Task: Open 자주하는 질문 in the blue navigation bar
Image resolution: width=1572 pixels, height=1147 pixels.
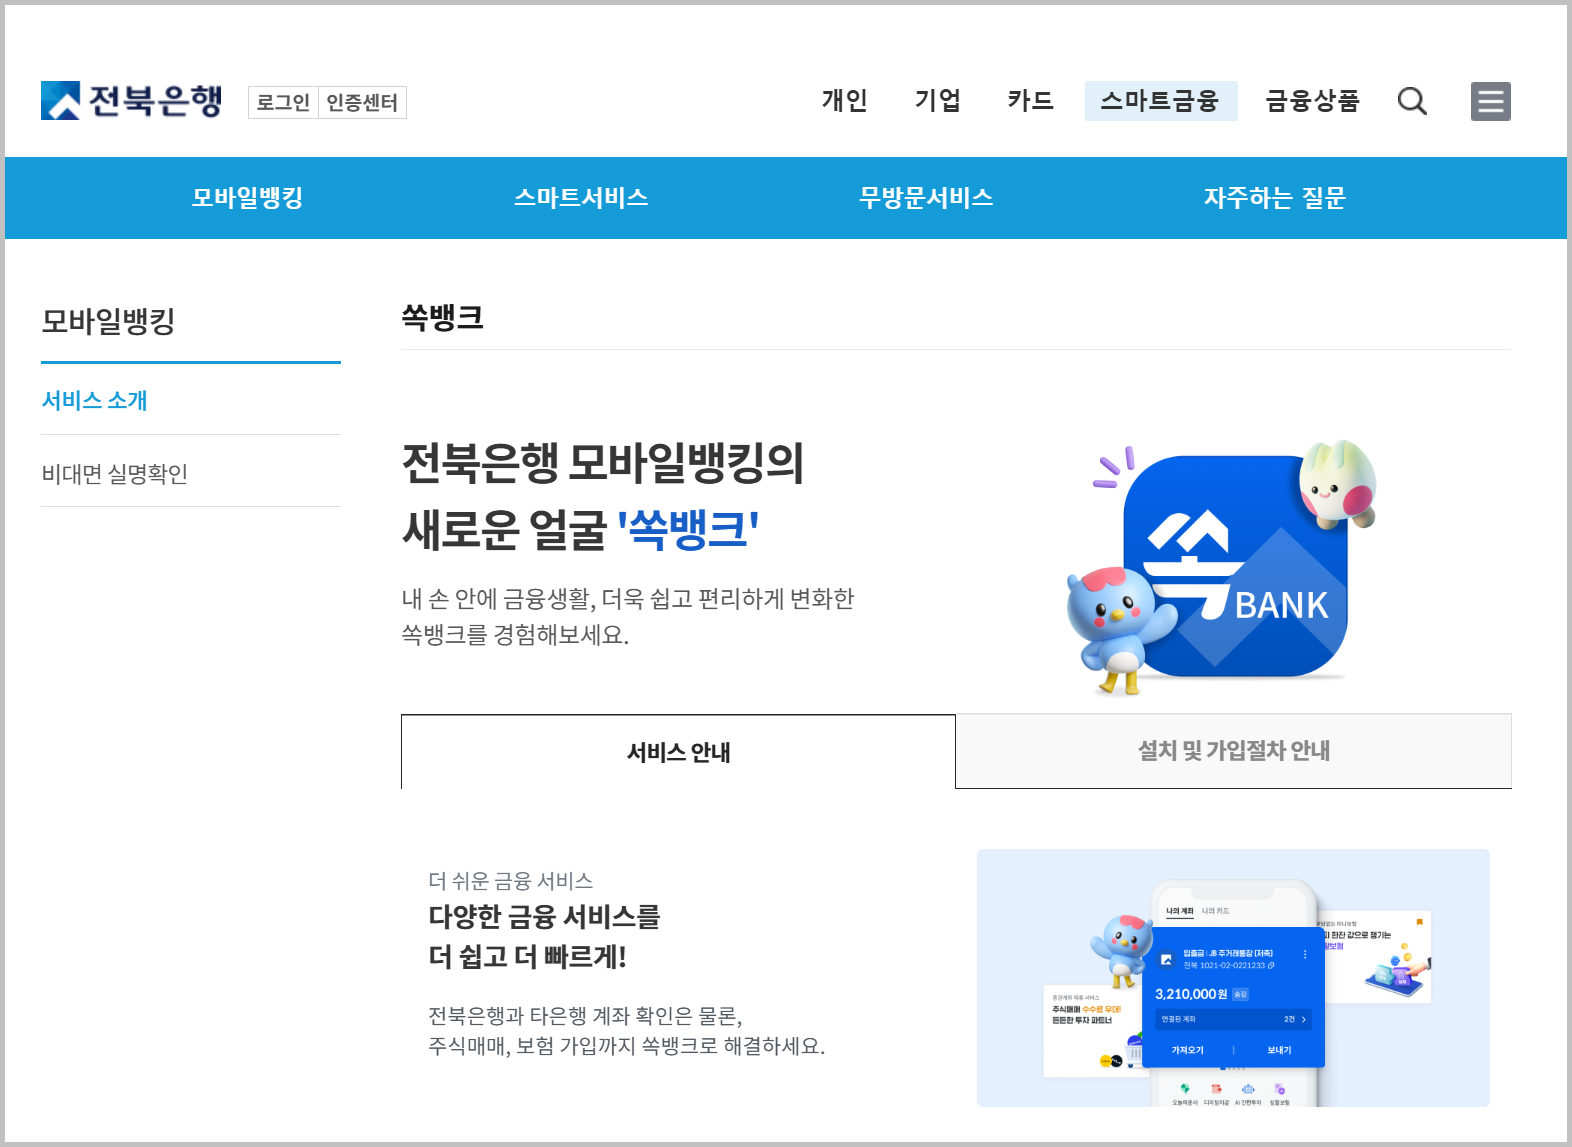Action: (1275, 198)
